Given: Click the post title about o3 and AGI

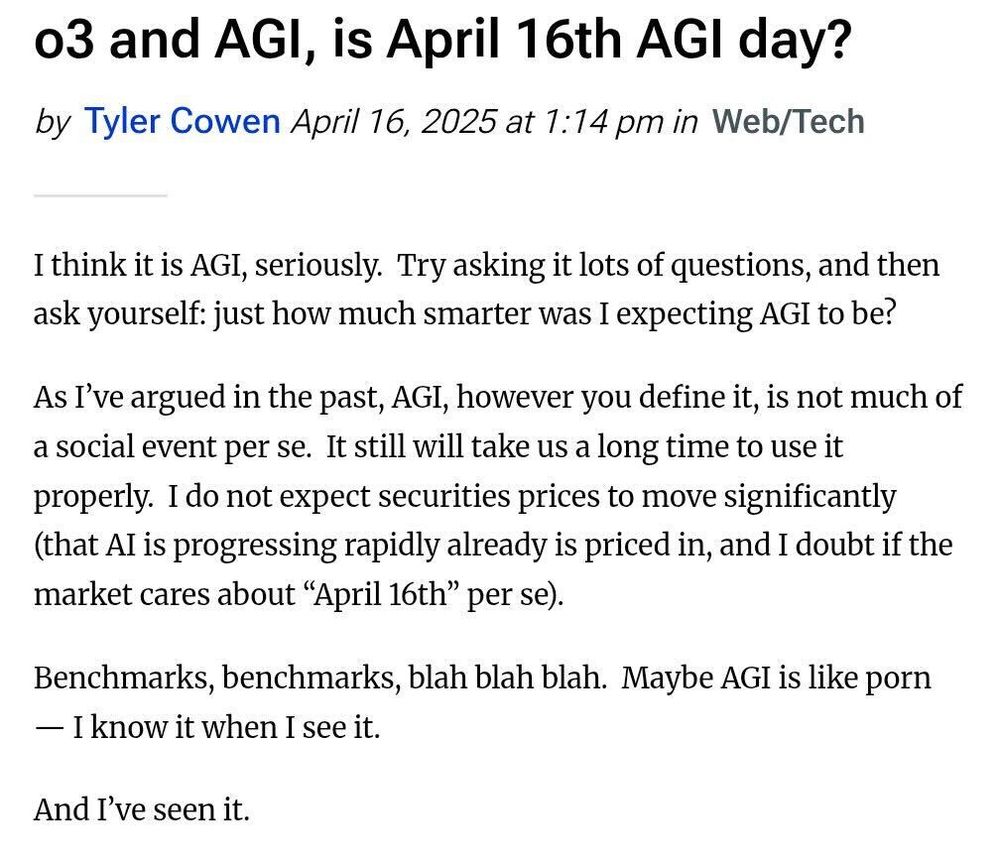Looking at the screenshot, I should [x=442, y=40].
